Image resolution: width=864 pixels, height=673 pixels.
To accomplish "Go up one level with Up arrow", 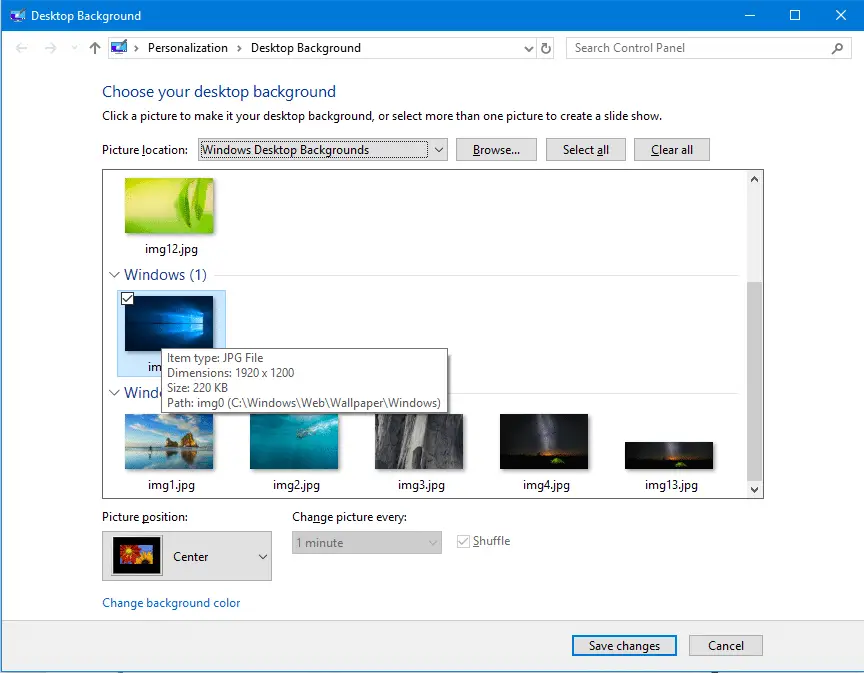I will pos(95,49).
